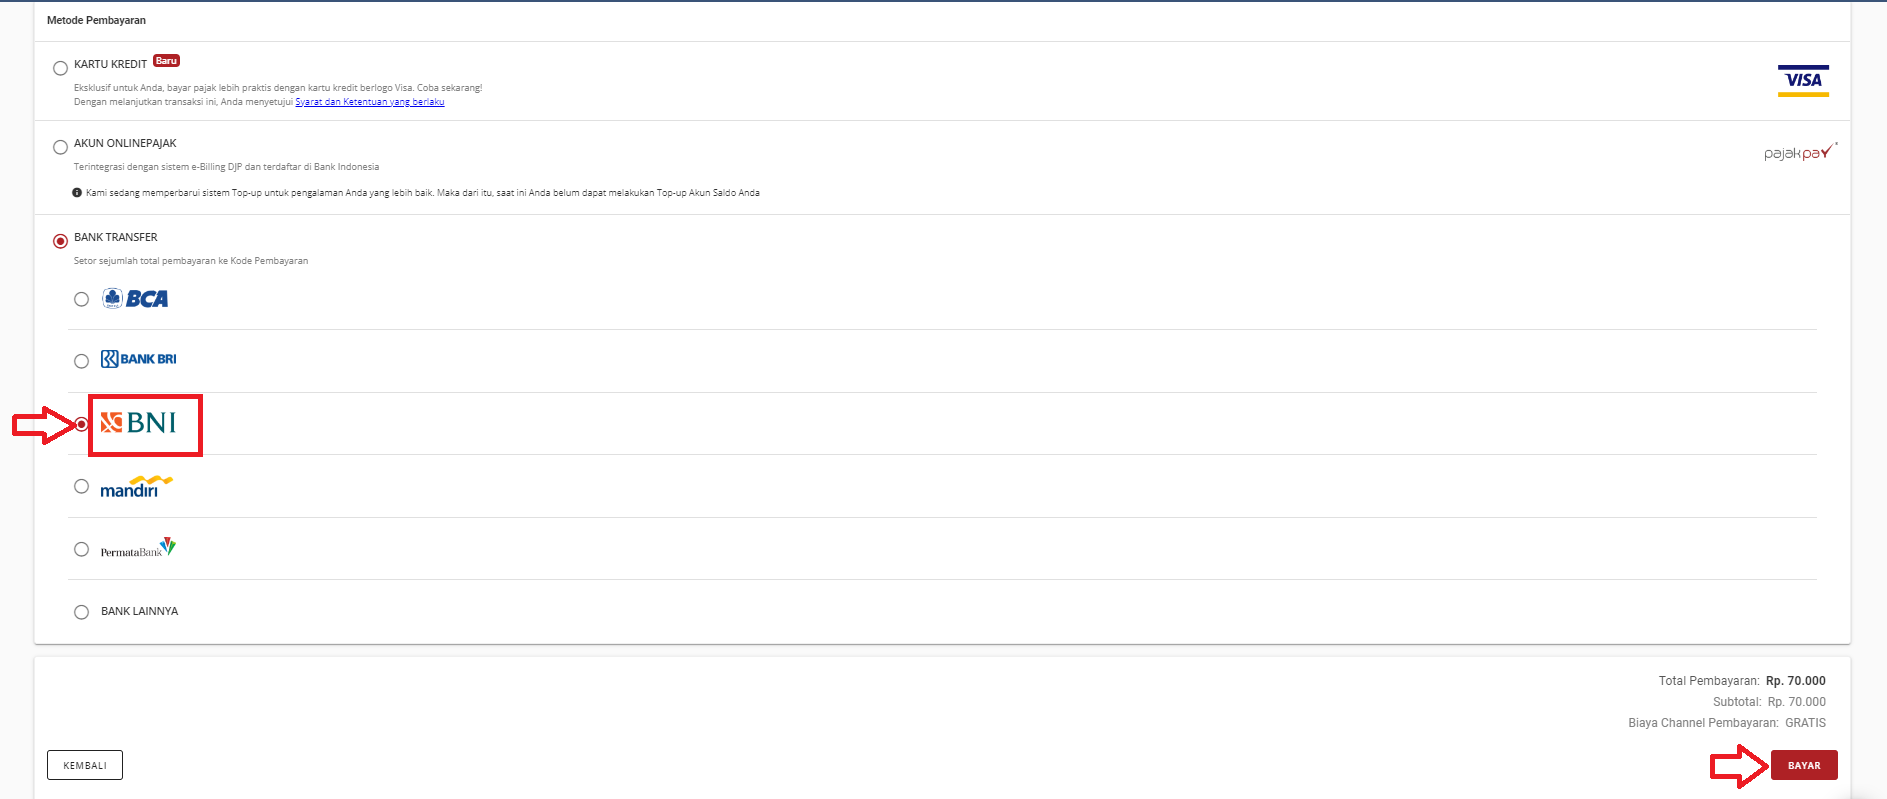Screen dimensions: 1887x799
Task: Select the Bank Transfer radio button
Action: tap(60, 241)
